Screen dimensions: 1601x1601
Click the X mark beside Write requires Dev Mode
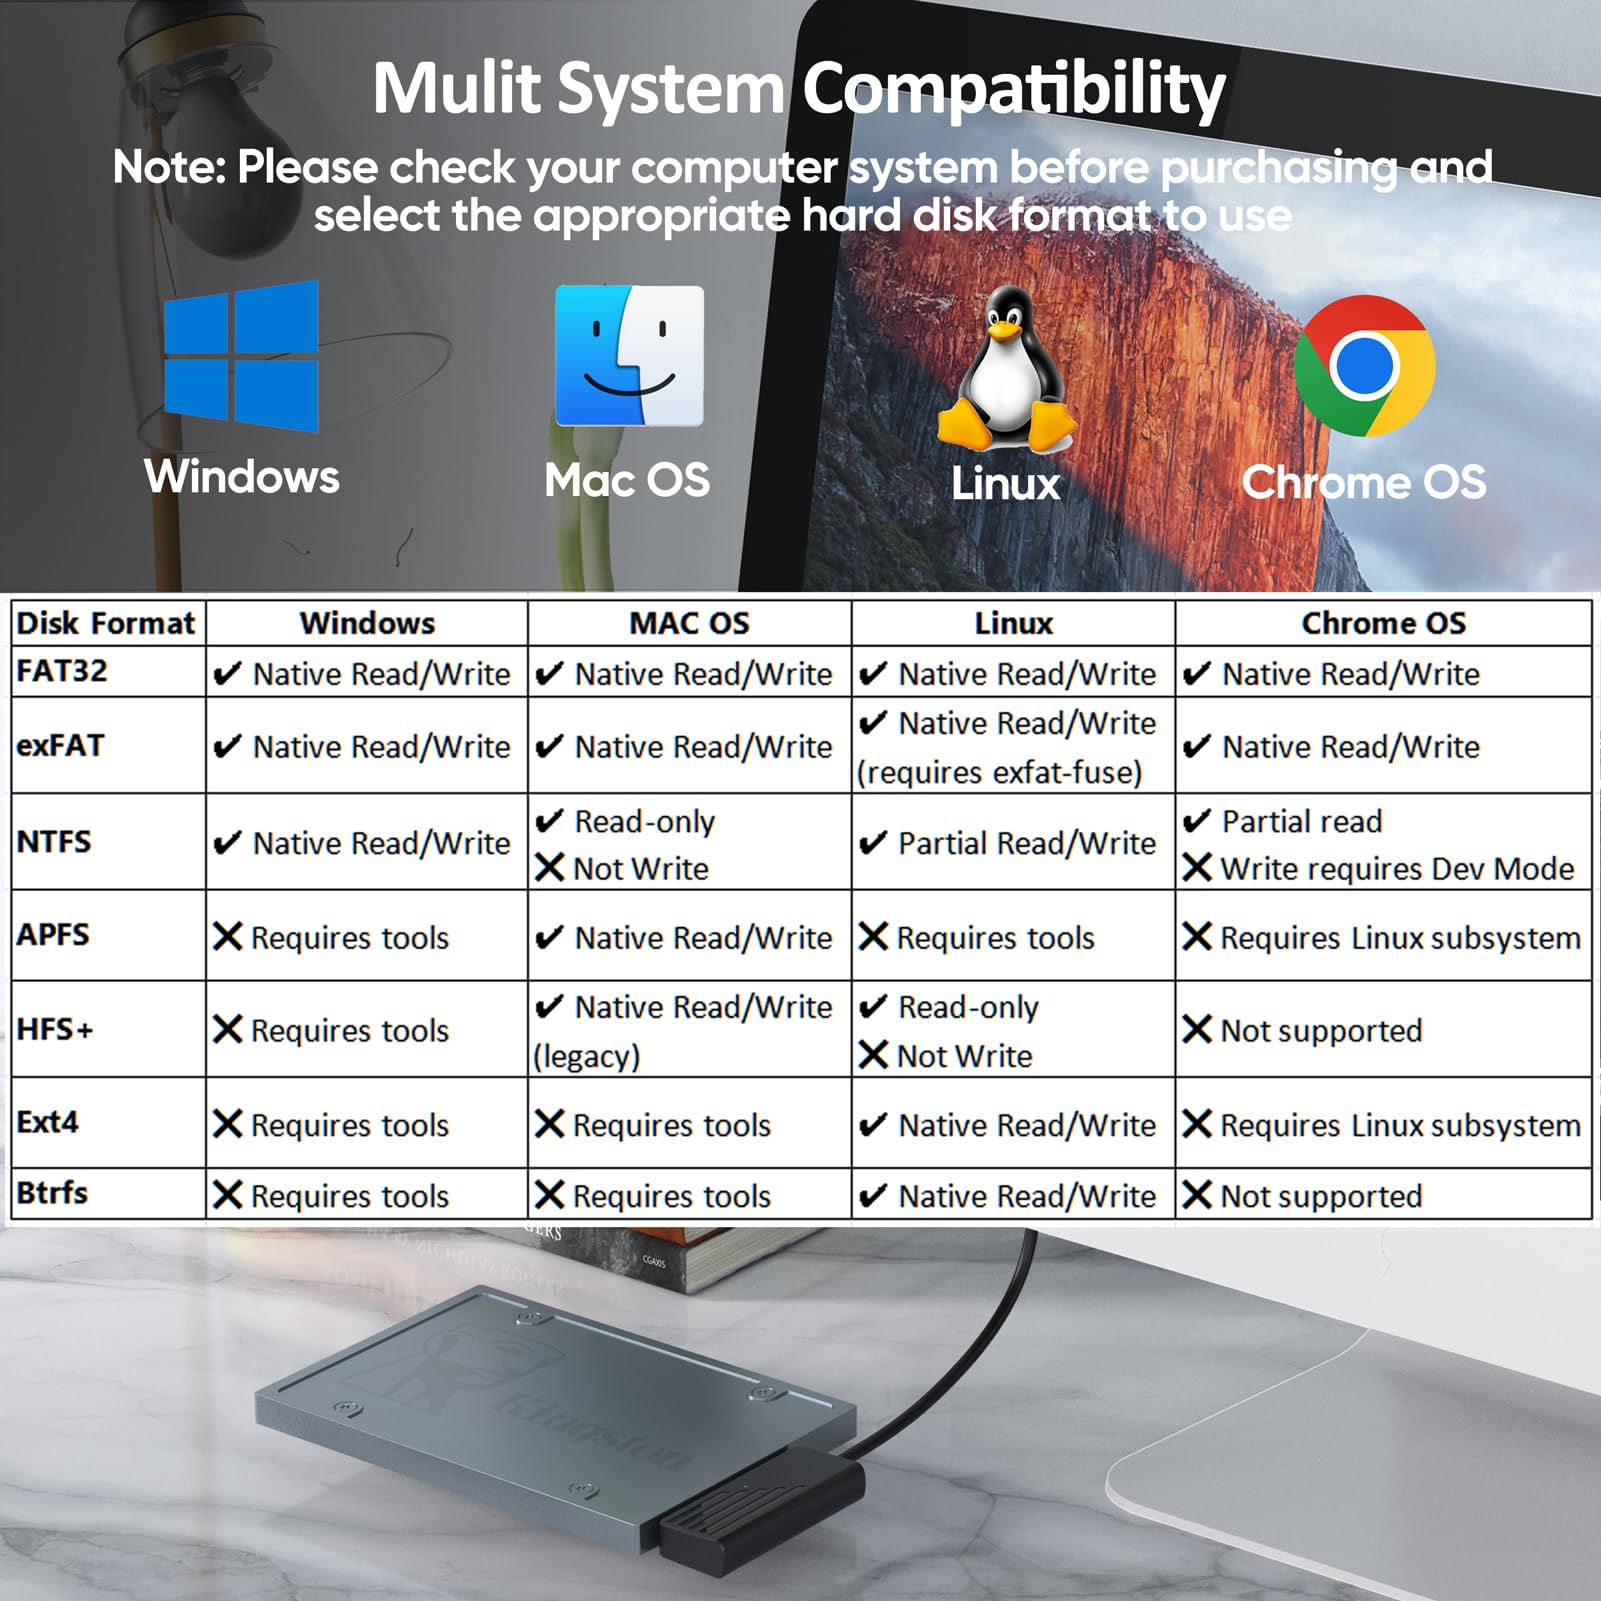(1197, 867)
